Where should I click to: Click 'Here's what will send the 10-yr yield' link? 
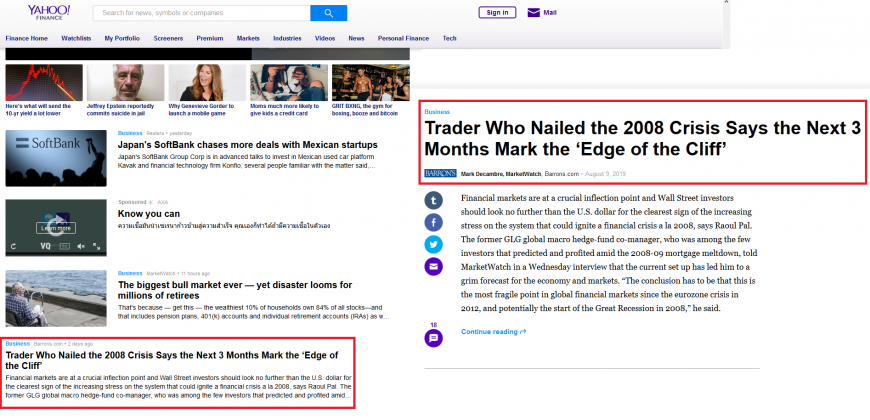(38, 109)
